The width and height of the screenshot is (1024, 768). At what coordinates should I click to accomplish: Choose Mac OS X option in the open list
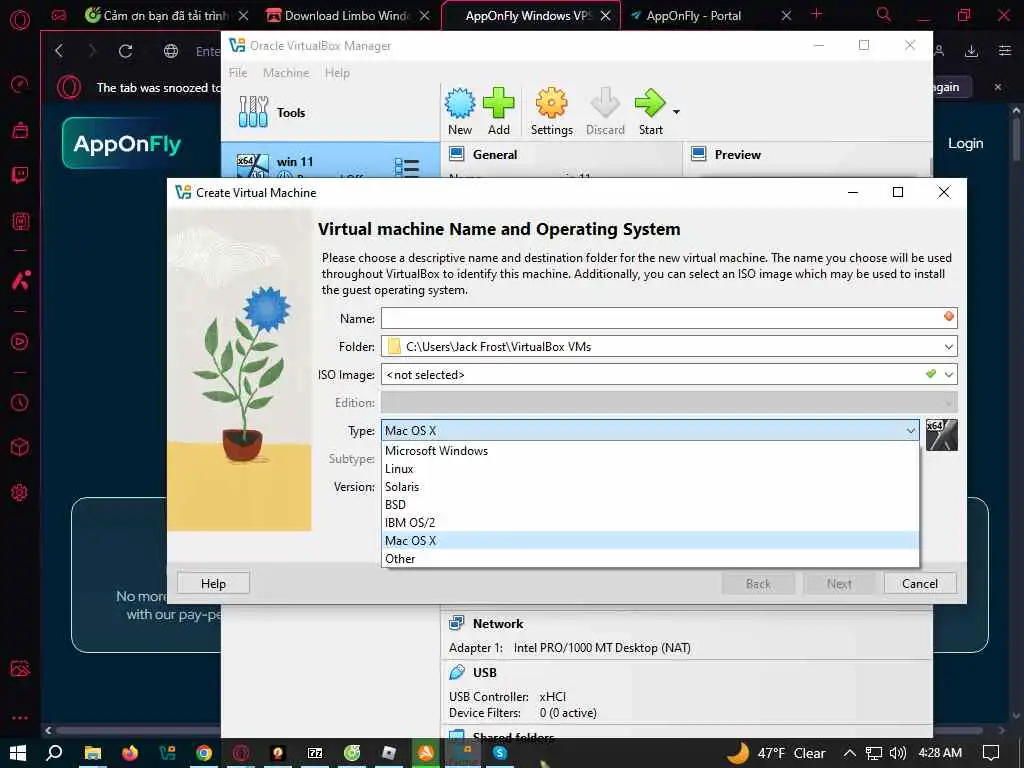(650, 541)
